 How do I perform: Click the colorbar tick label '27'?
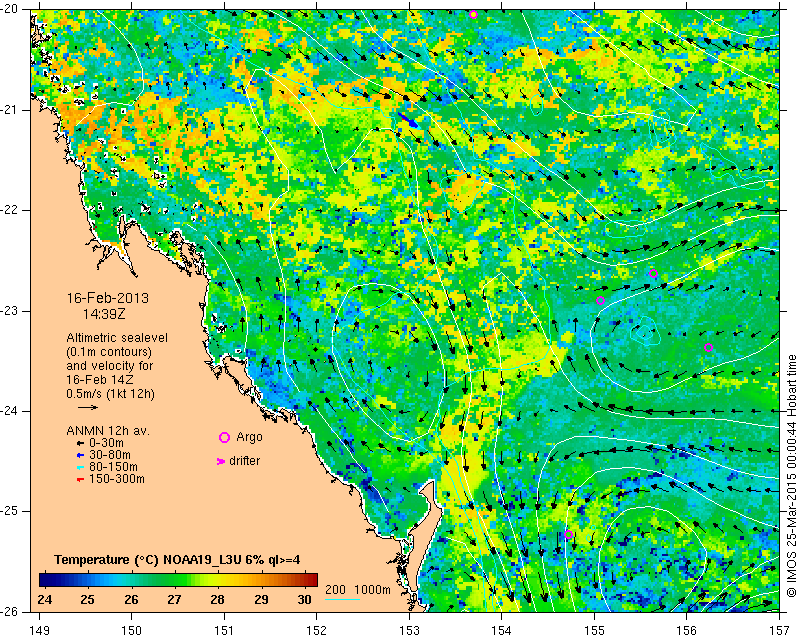pyautogui.click(x=174, y=599)
